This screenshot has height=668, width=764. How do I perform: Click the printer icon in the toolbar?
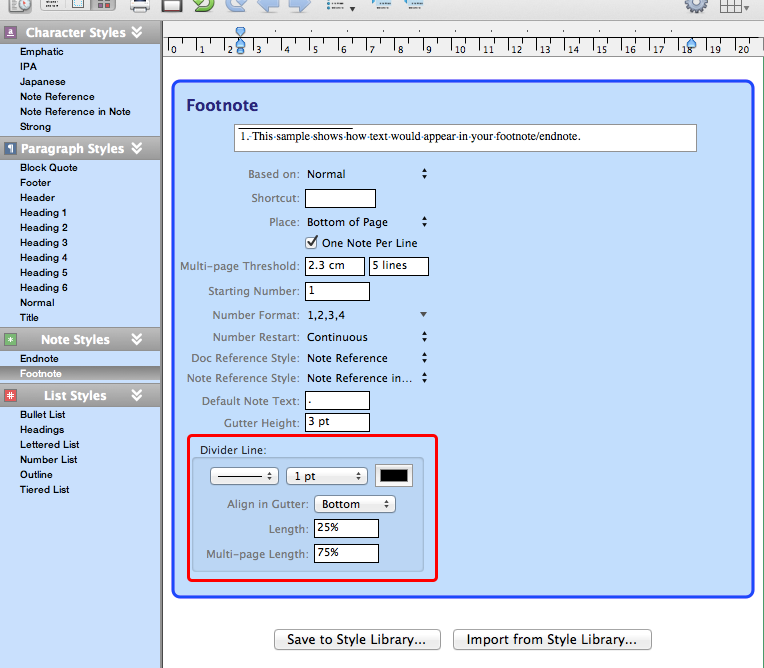(x=141, y=5)
